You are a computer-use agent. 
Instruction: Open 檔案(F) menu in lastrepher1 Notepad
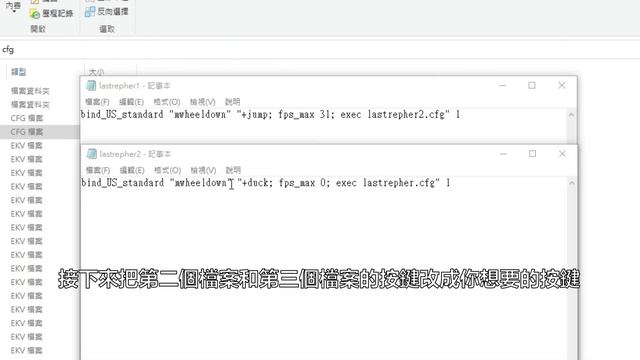tap(97, 102)
